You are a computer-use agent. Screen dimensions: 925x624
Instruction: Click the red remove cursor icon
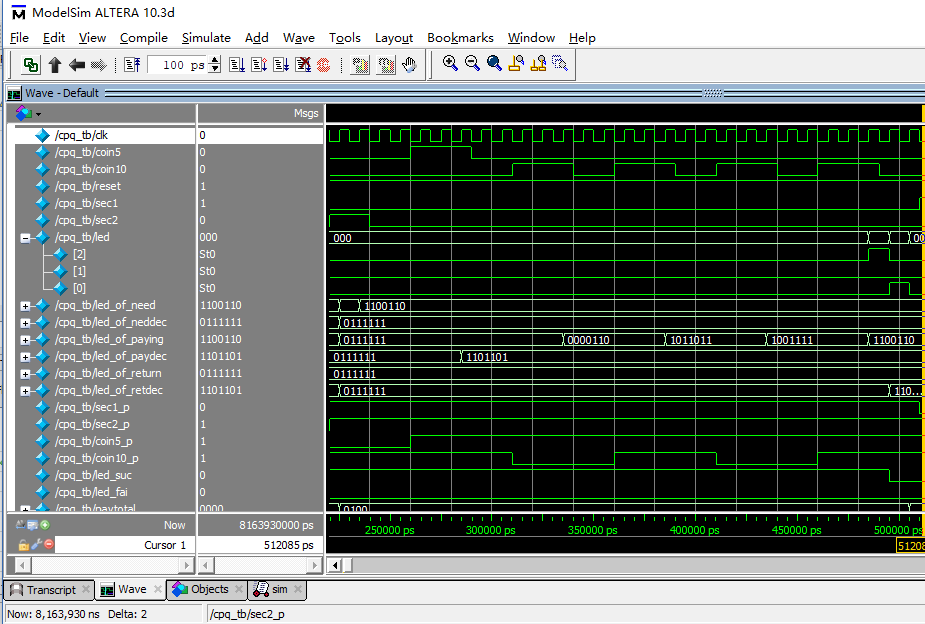[47, 545]
